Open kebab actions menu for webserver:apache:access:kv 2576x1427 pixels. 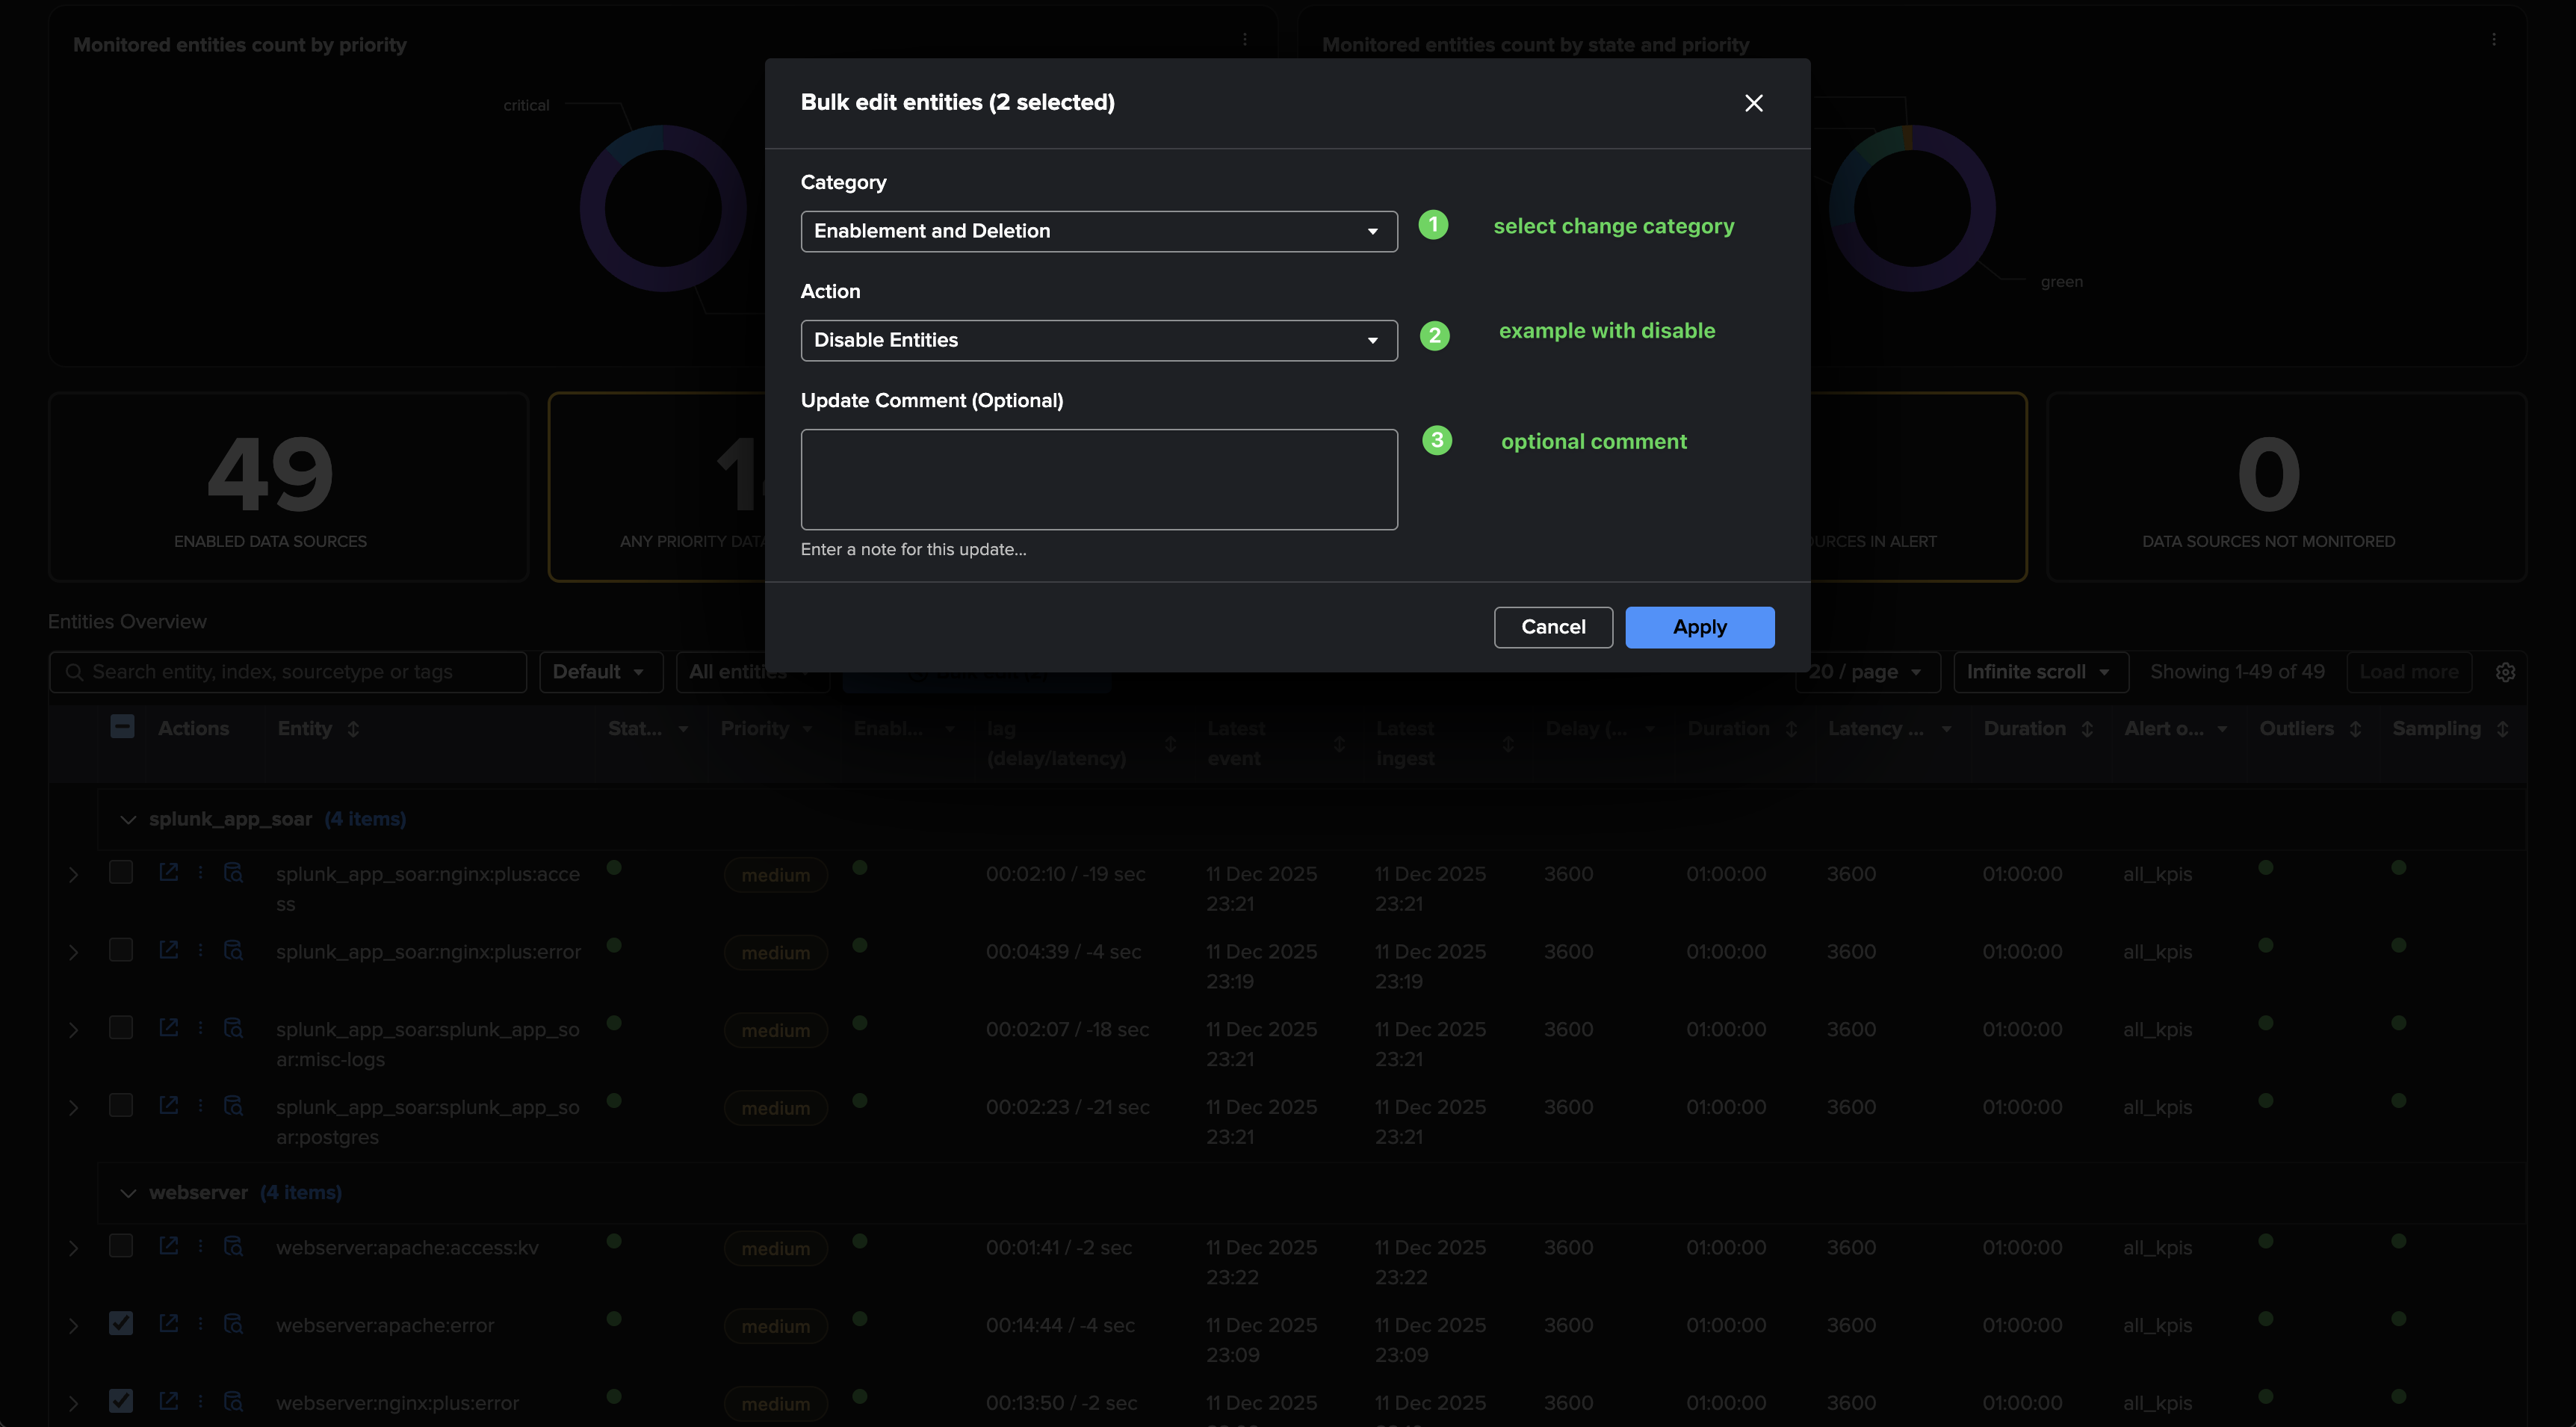200,1246
